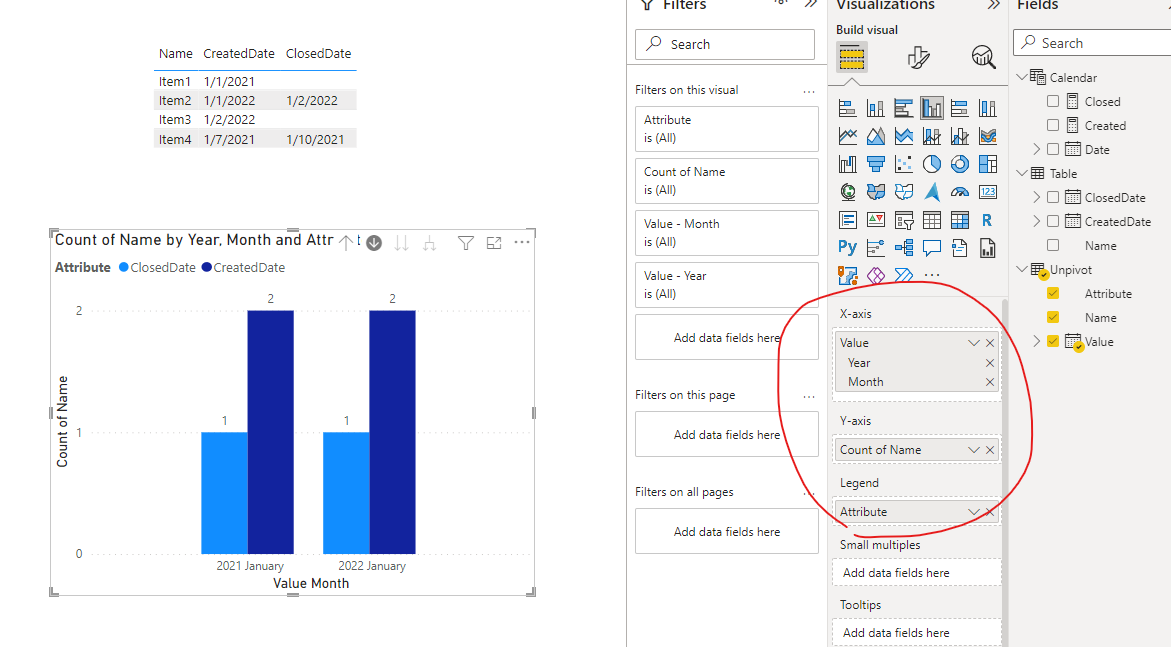Check the Date field under Calendar

click(x=1053, y=149)
